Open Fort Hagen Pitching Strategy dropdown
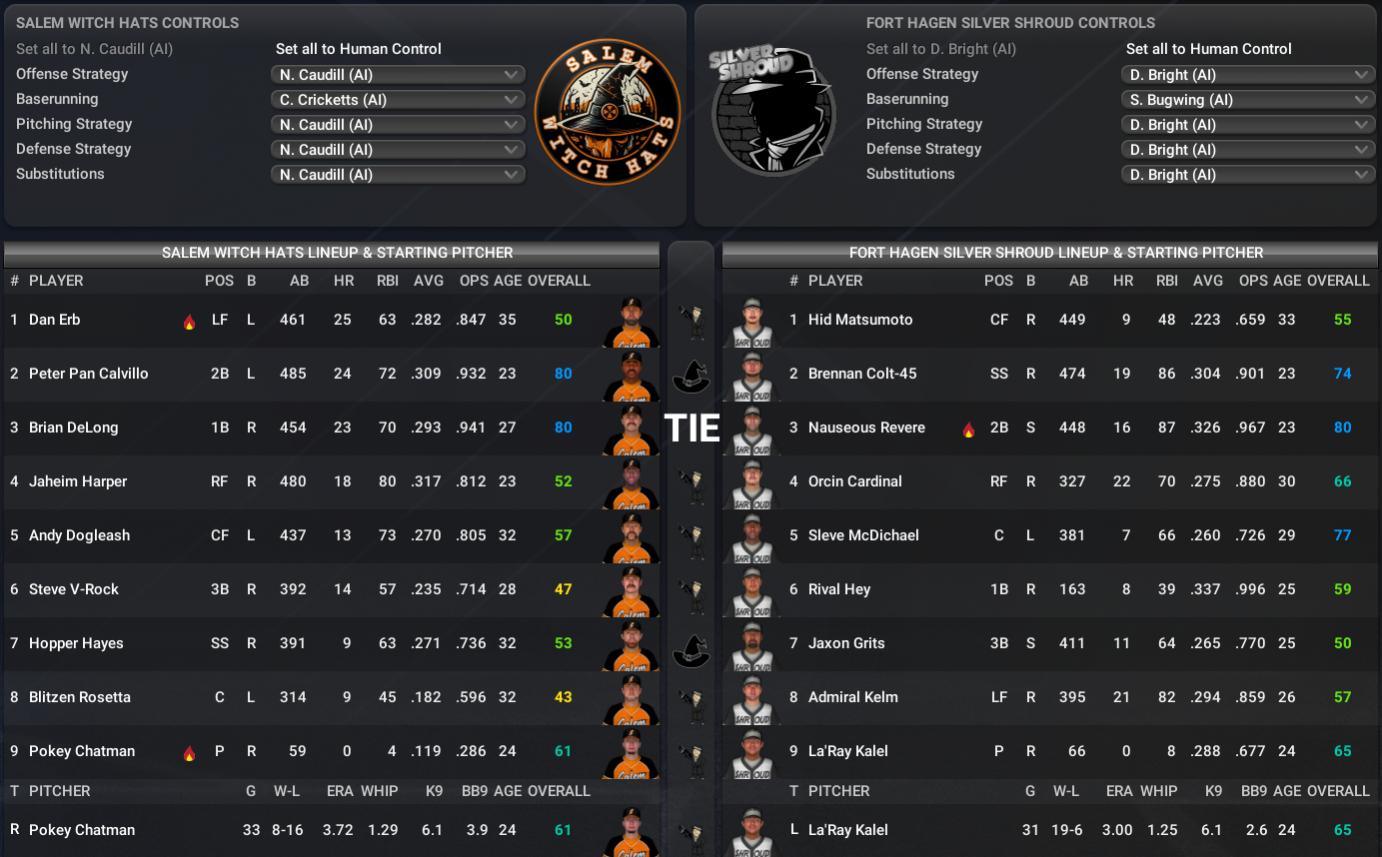 click(x=1248, y=124)
